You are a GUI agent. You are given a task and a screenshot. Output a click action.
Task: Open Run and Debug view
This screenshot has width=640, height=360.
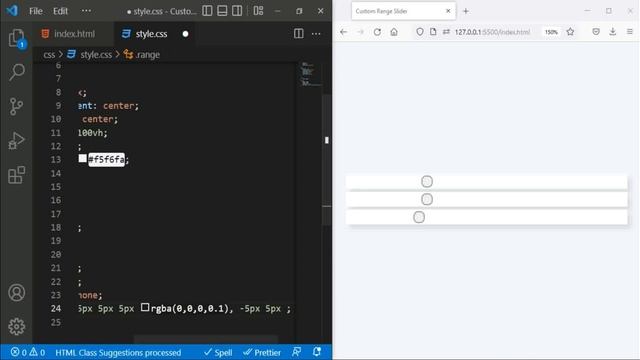coord(16,141)
